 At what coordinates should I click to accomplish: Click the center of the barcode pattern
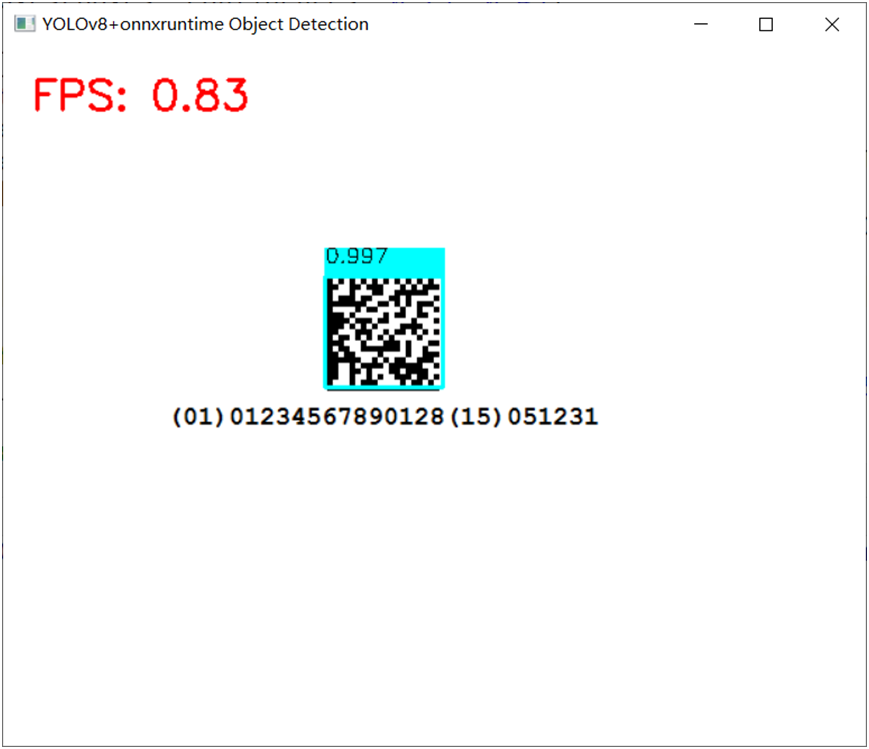(385, 330)
